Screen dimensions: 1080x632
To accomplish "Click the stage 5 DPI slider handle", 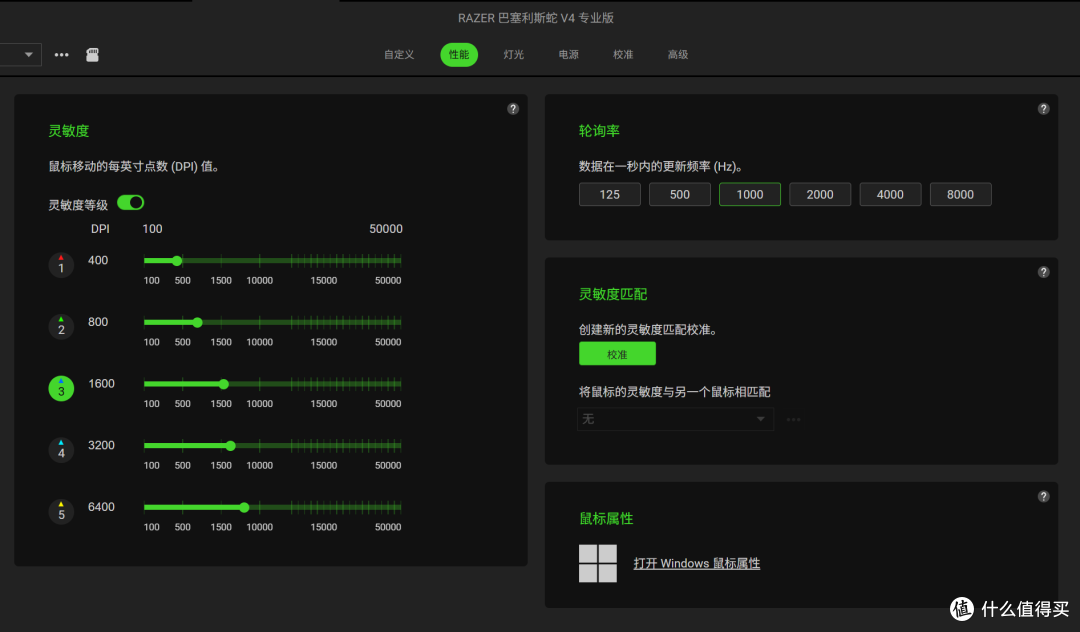I will tap(245, 507).
